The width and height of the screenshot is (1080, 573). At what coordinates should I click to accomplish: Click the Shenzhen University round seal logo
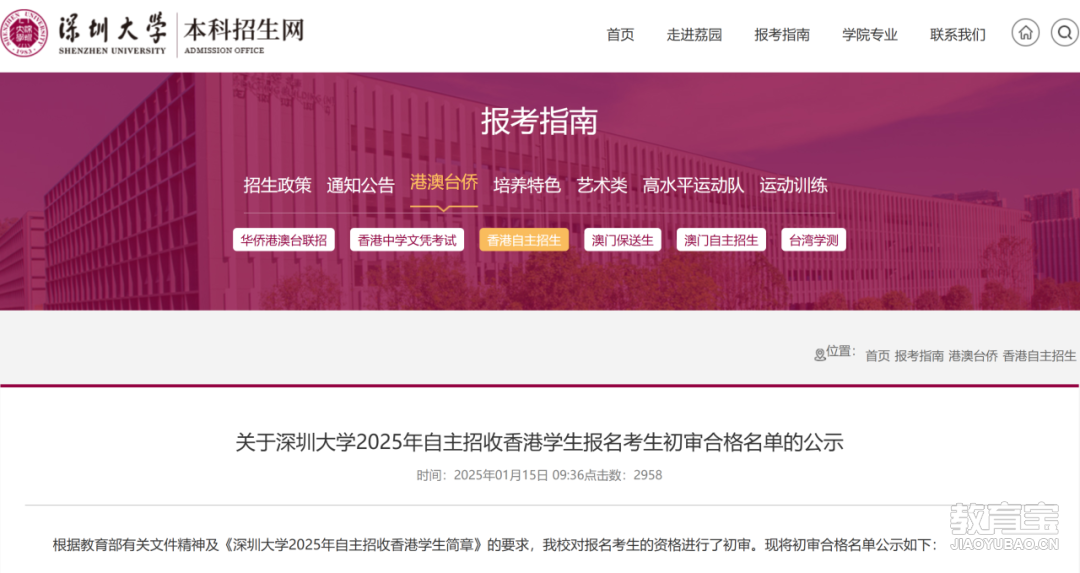coord(24,32)
